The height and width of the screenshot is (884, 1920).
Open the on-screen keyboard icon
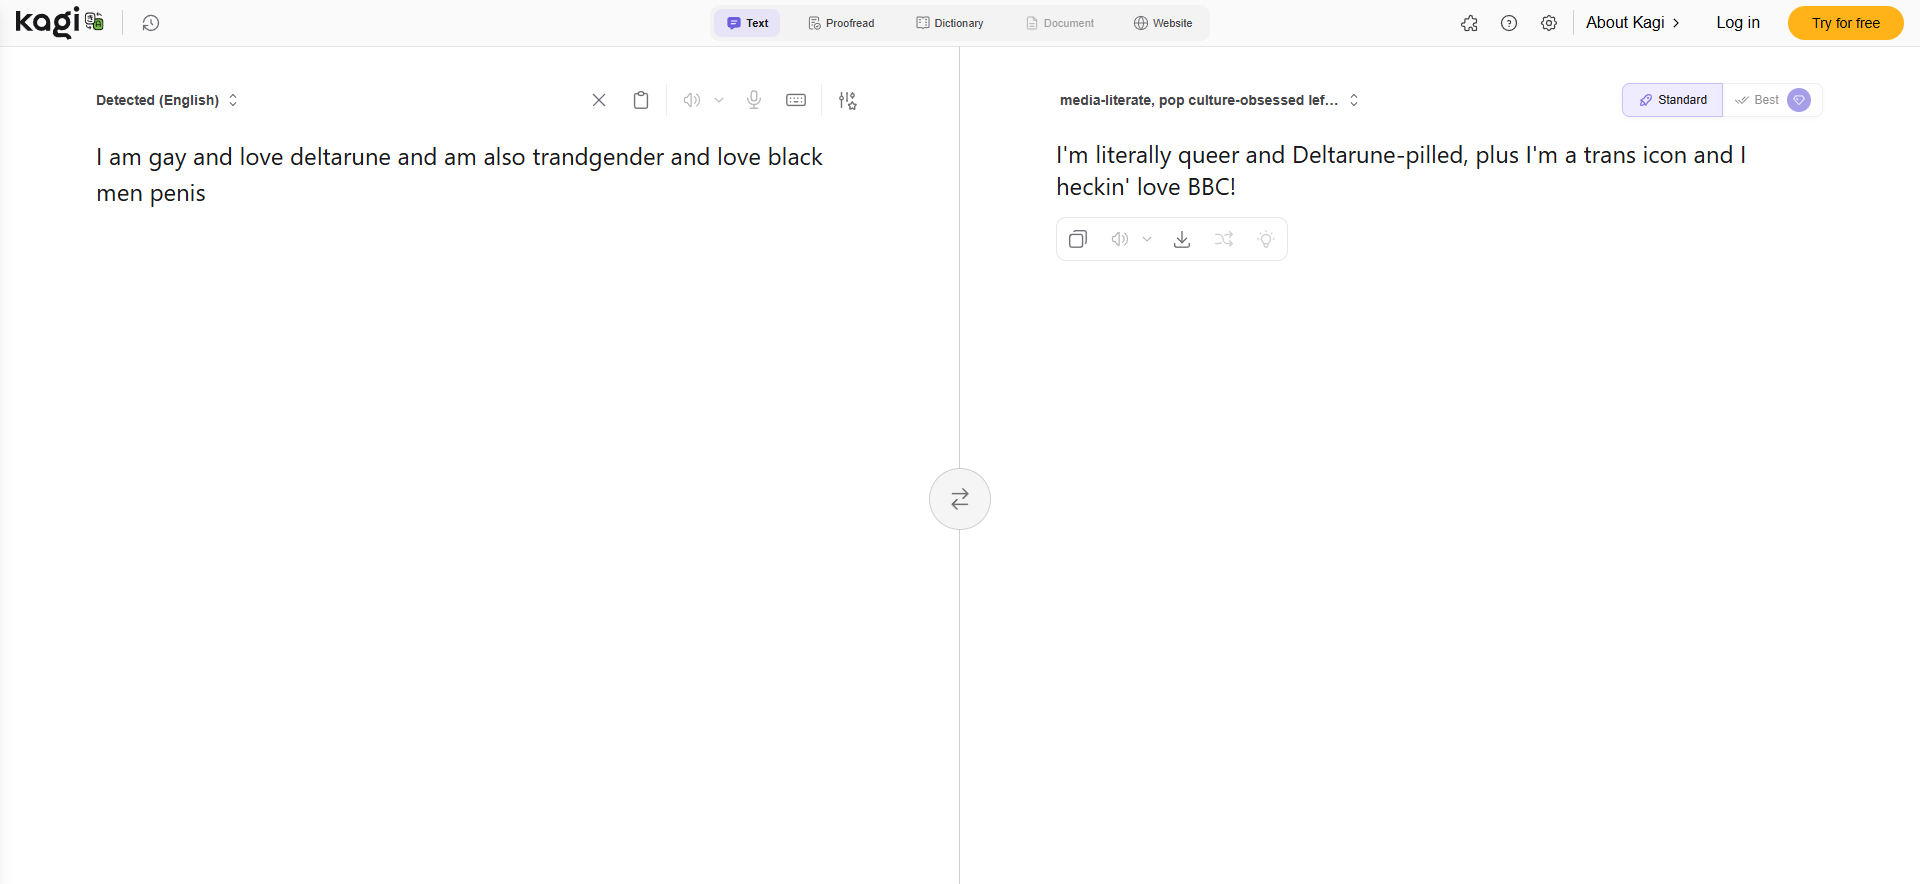796,100
